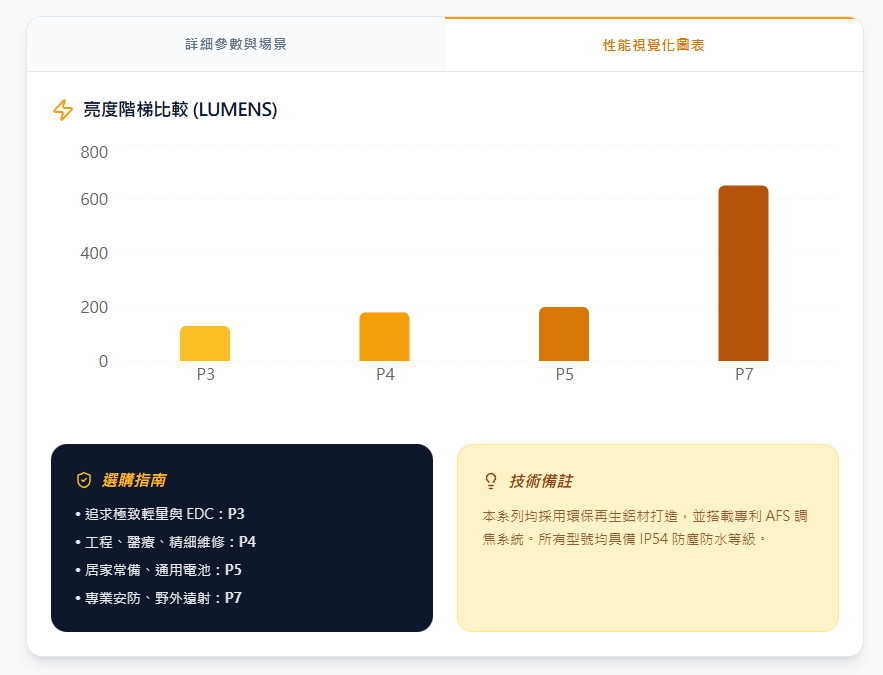Viewport: 883px width, 675px height.
Task: Select the 專業安防、野外遠射：P7 list item
Action: (x=159, y=598)
